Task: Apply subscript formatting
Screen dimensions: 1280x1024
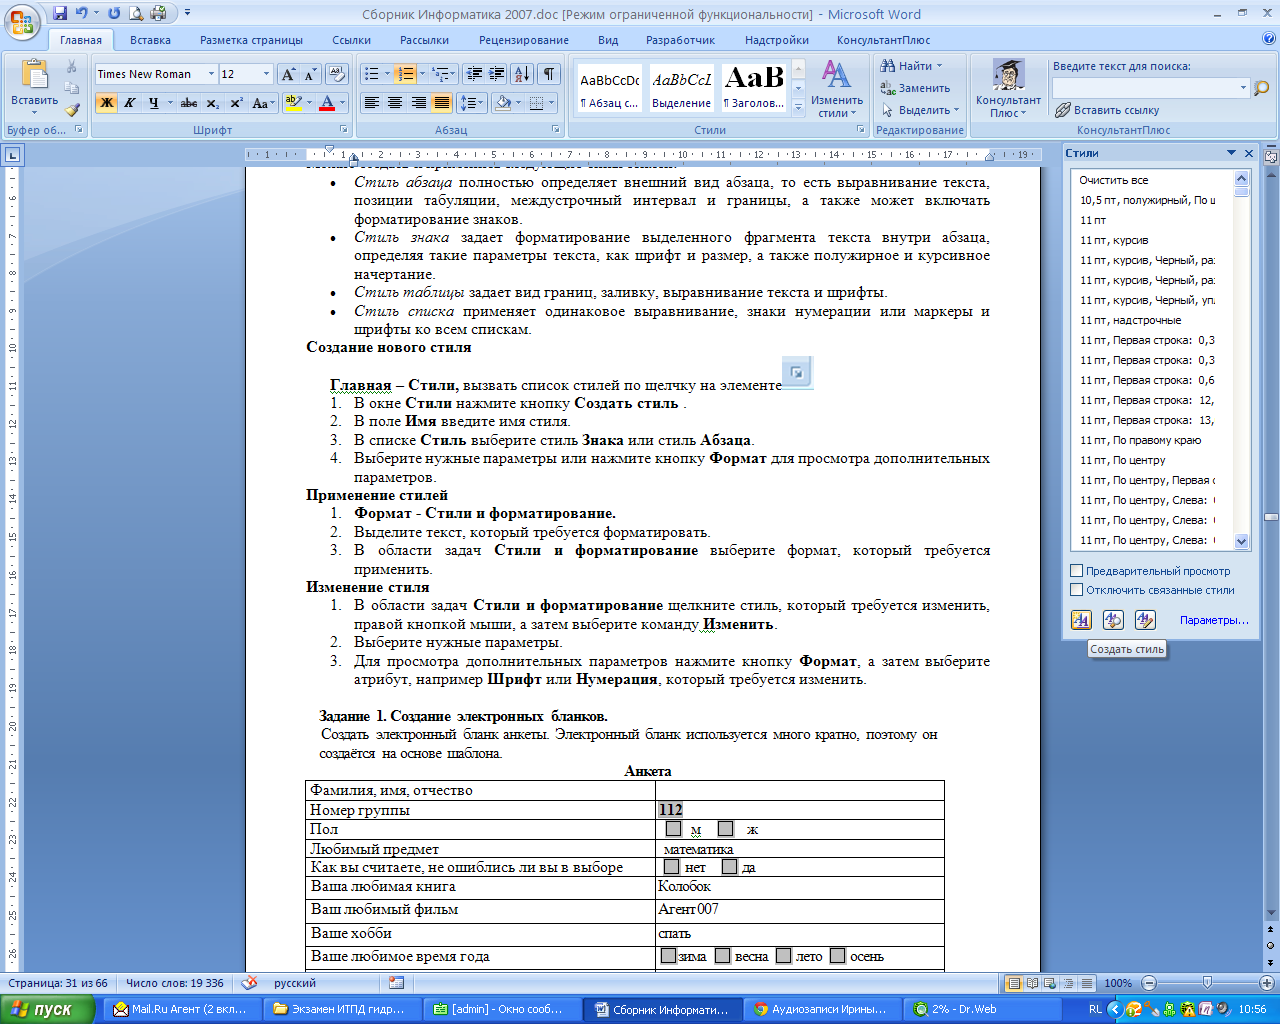Action: tap(212, 103)
